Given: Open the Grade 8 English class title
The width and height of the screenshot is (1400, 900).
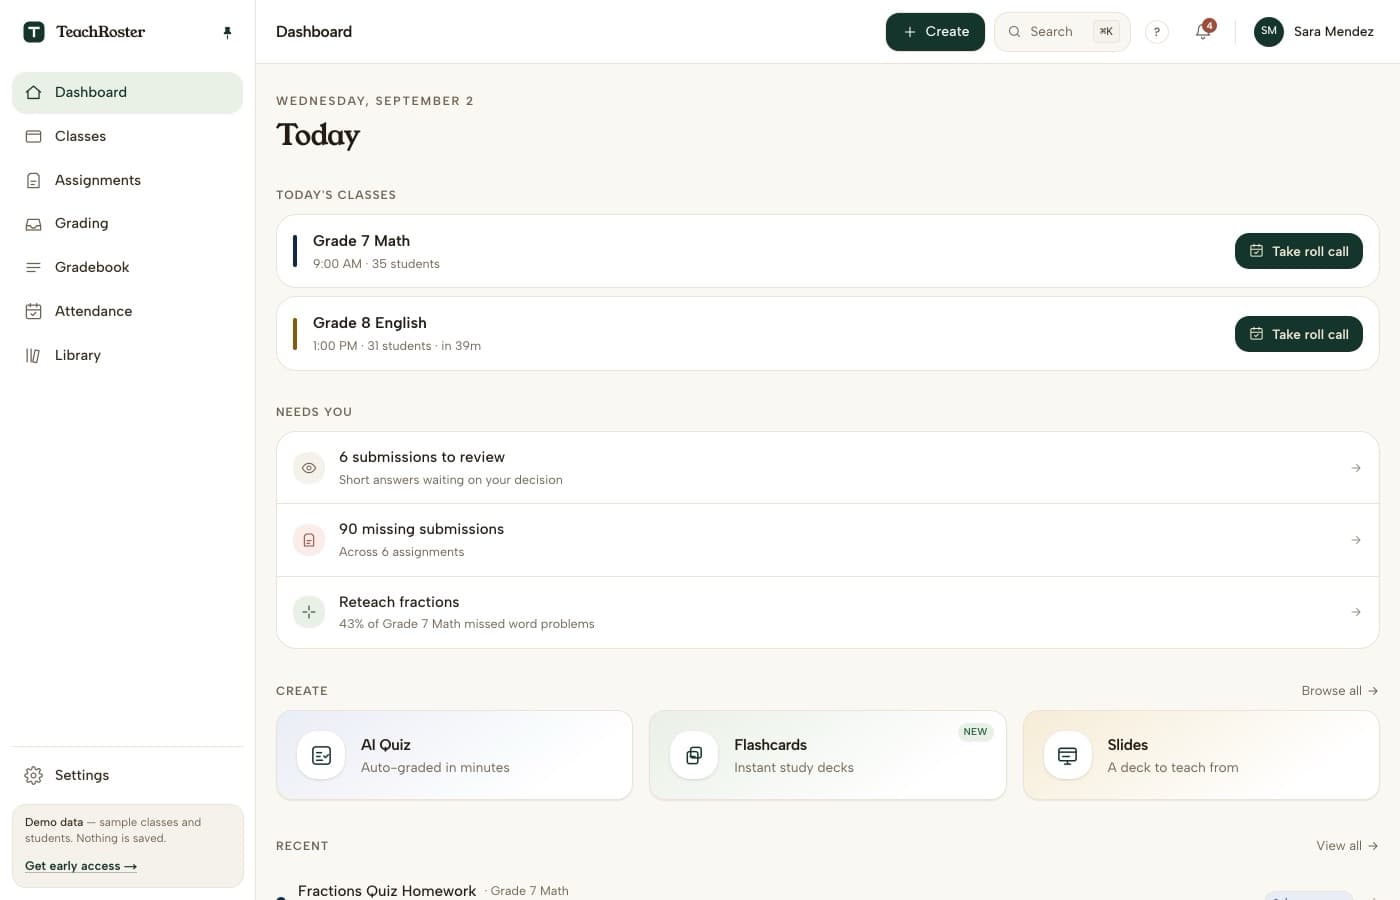Looking at the screenshot, I should click(370, 323).
